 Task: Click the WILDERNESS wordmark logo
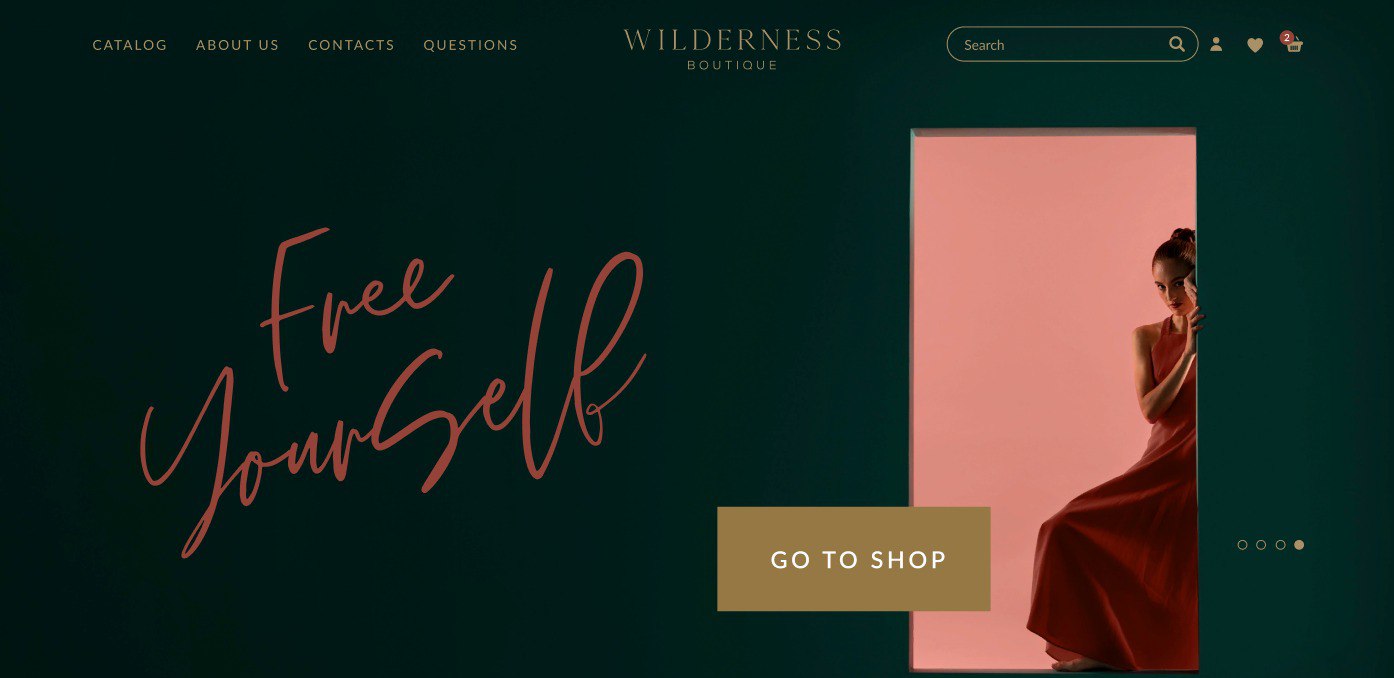pos(732,41)
